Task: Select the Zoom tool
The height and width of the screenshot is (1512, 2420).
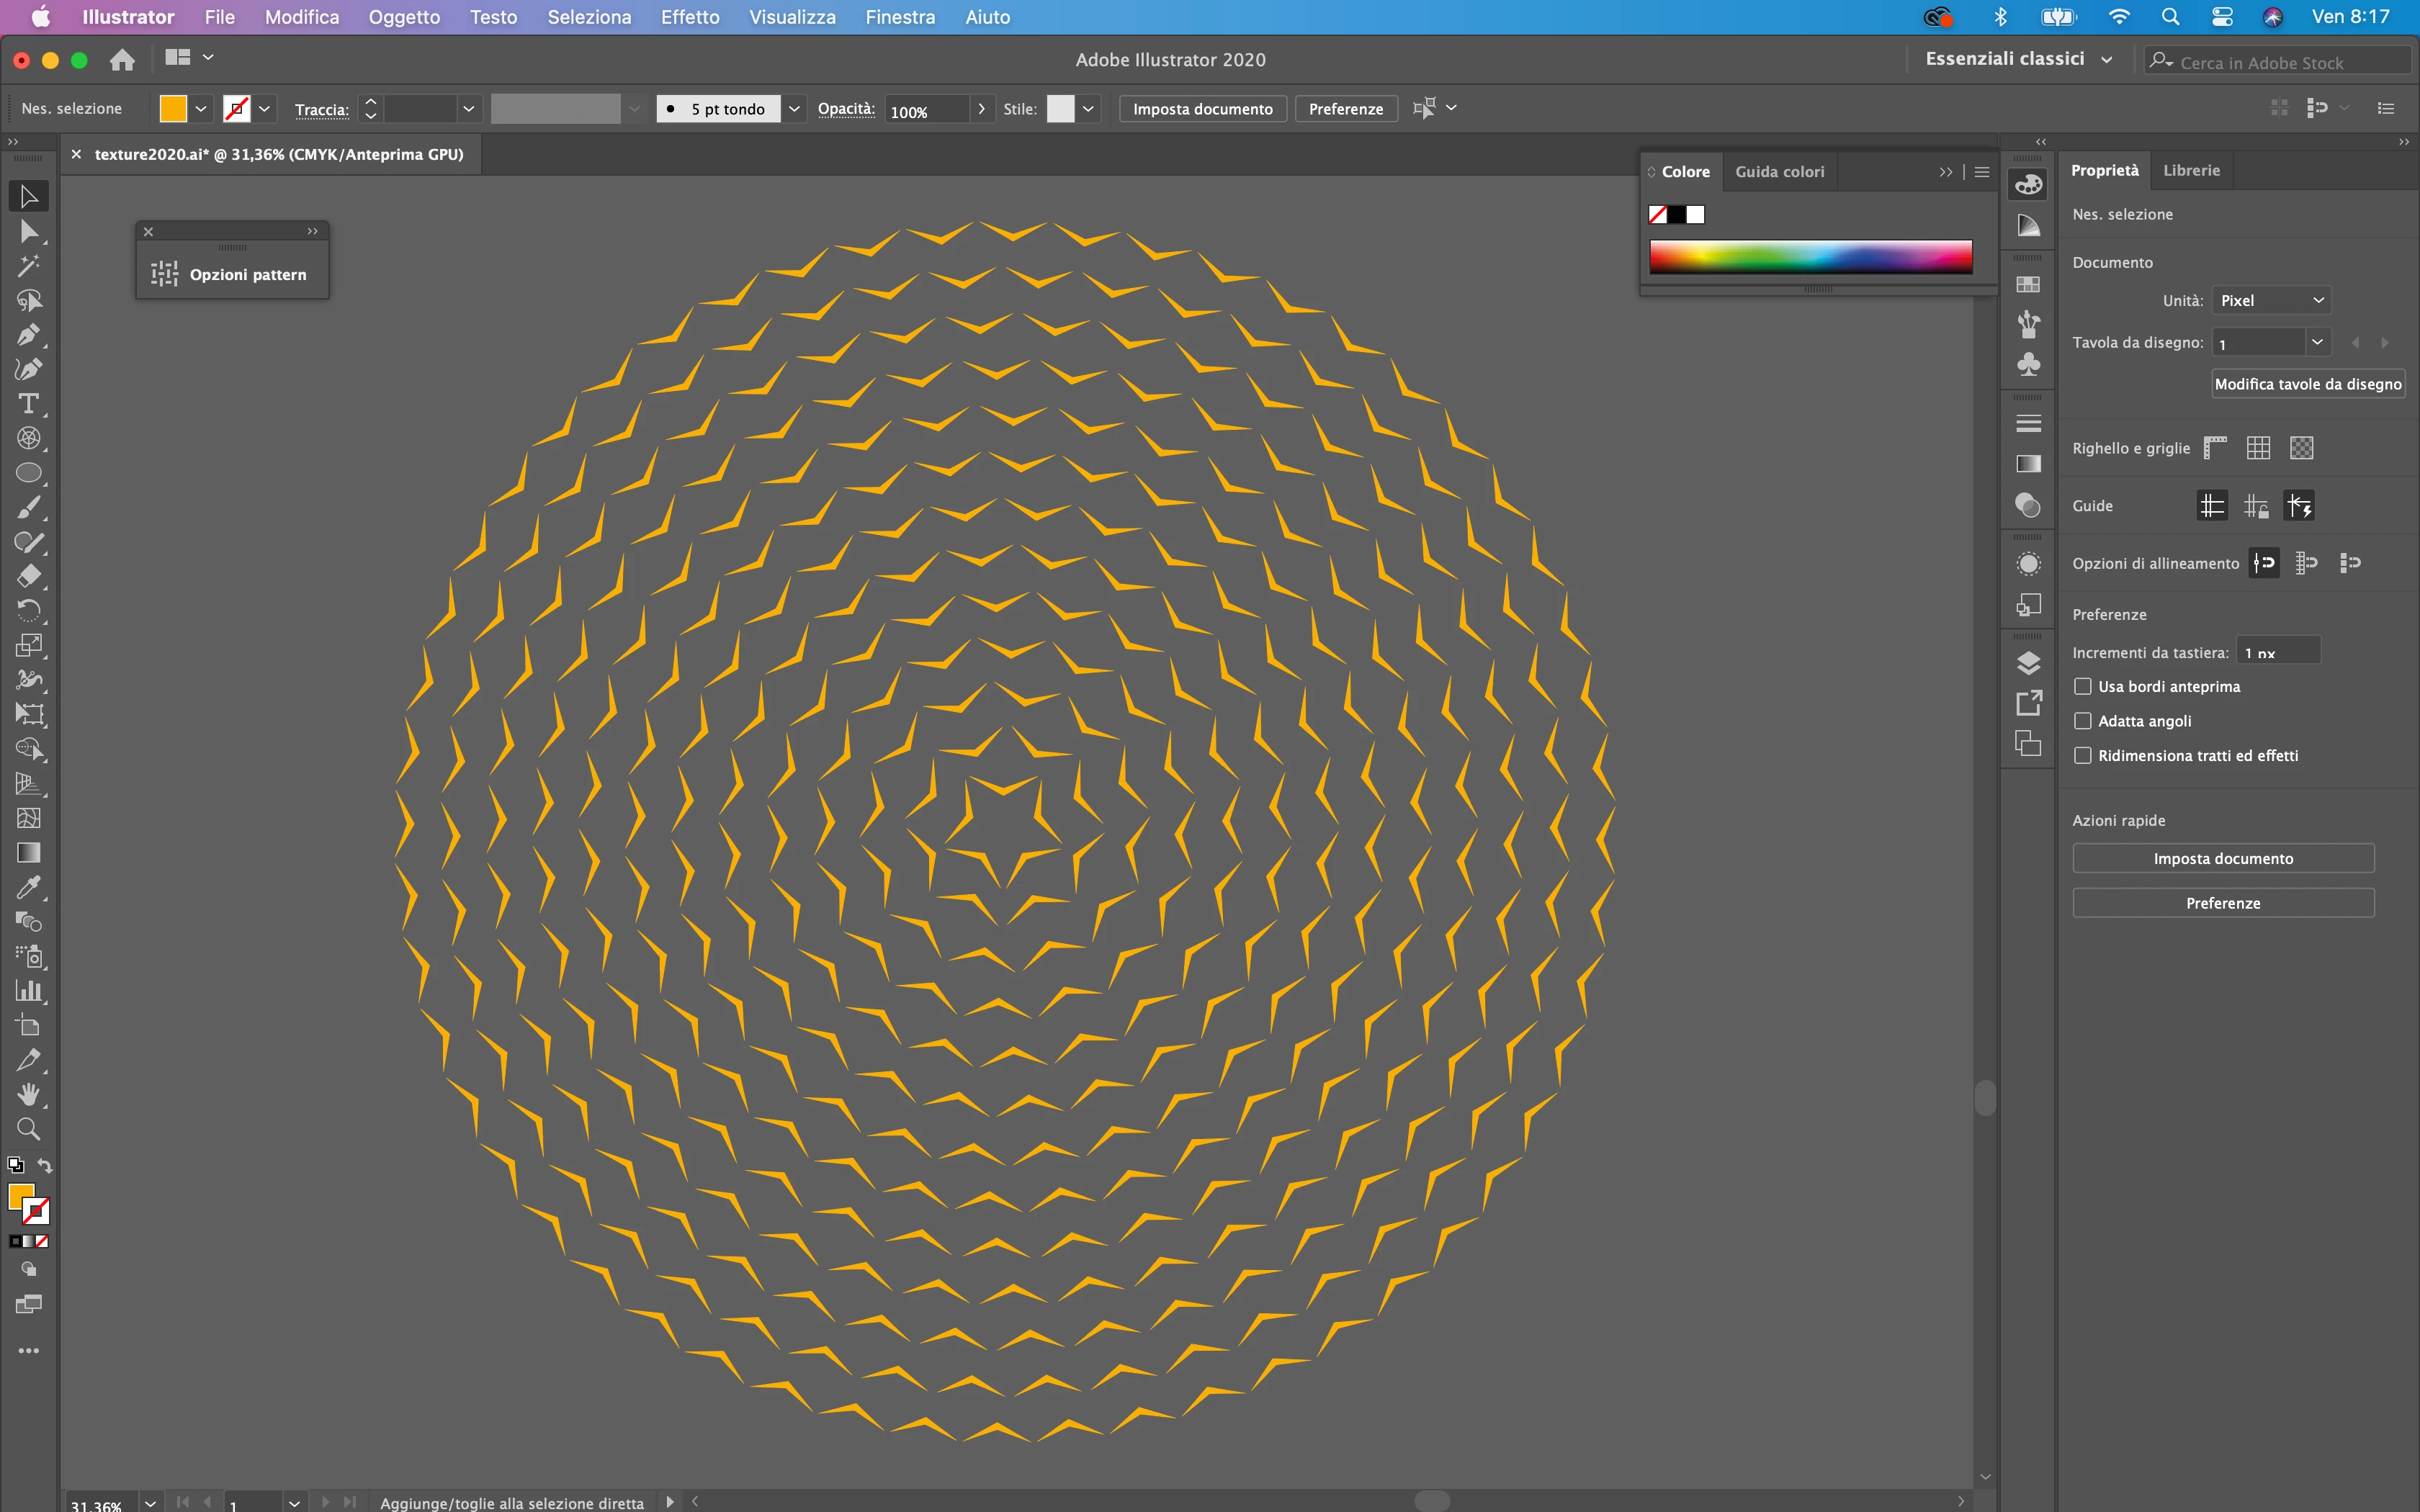Action: tap(28, 1129)
